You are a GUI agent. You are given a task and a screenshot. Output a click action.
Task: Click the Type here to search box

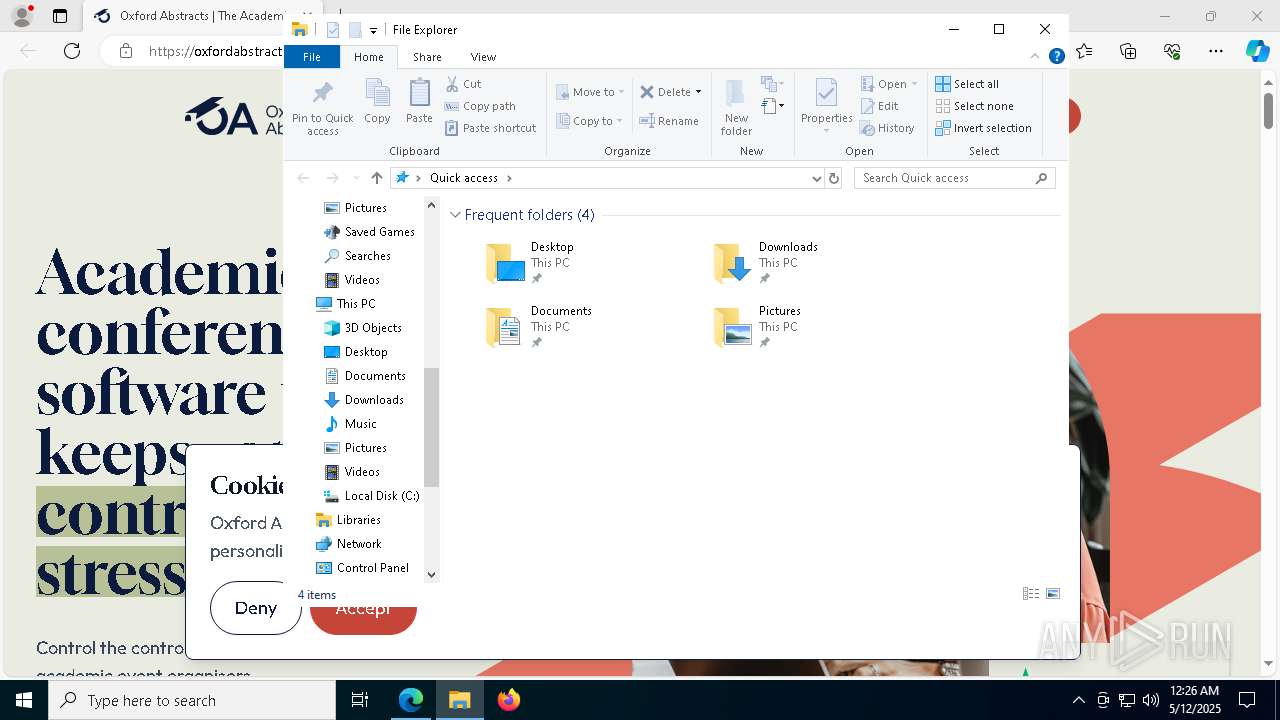coord(192,700)
